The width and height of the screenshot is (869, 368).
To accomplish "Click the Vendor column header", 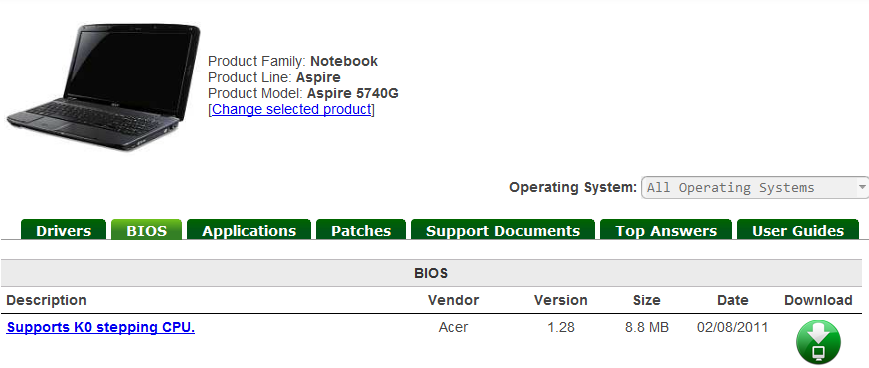I will [x=453, y=300].
